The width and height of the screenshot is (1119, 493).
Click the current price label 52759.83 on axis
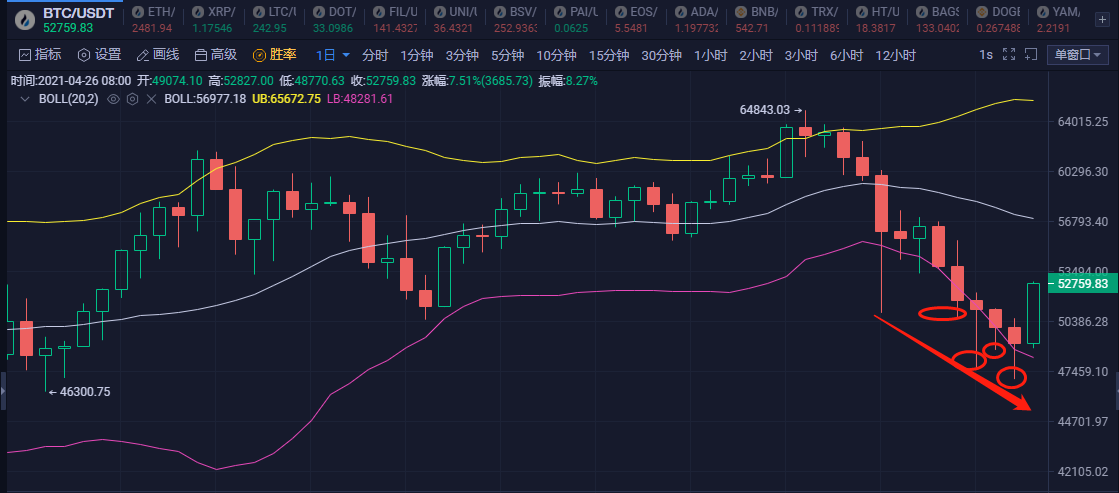1081,284
